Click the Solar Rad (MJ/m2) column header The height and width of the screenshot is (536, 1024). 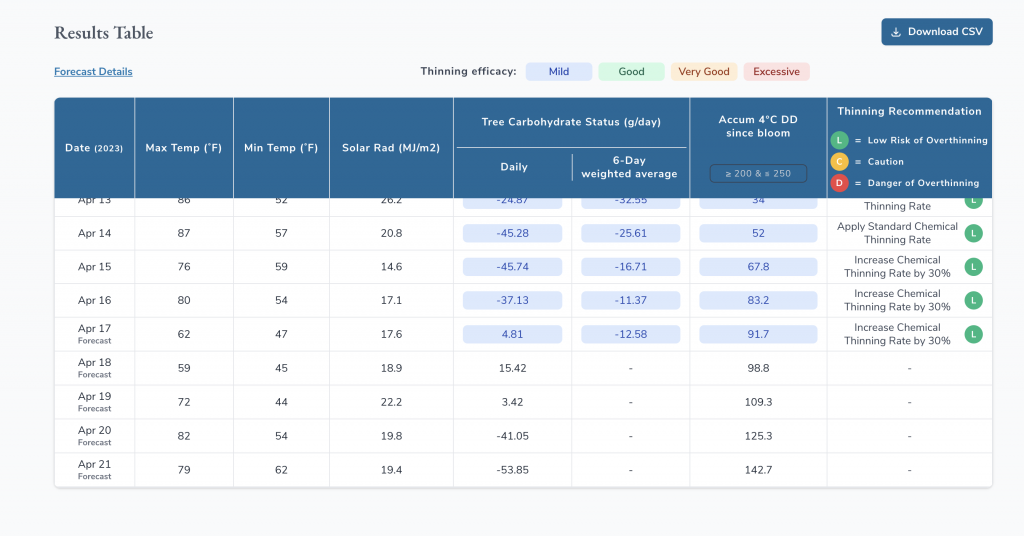click(x=391, y=148)
